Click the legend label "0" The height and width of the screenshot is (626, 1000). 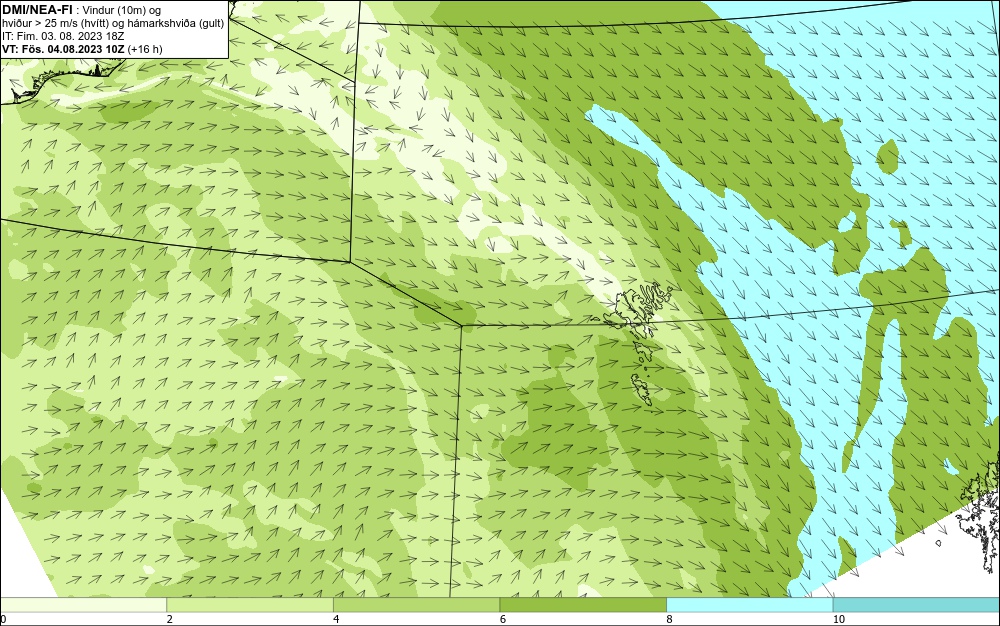pos(3,620)
